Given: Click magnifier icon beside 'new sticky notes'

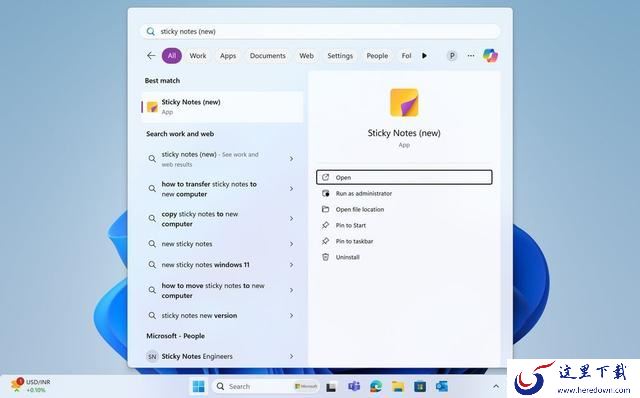Looking at the screenshot, I should coord(152,244).
